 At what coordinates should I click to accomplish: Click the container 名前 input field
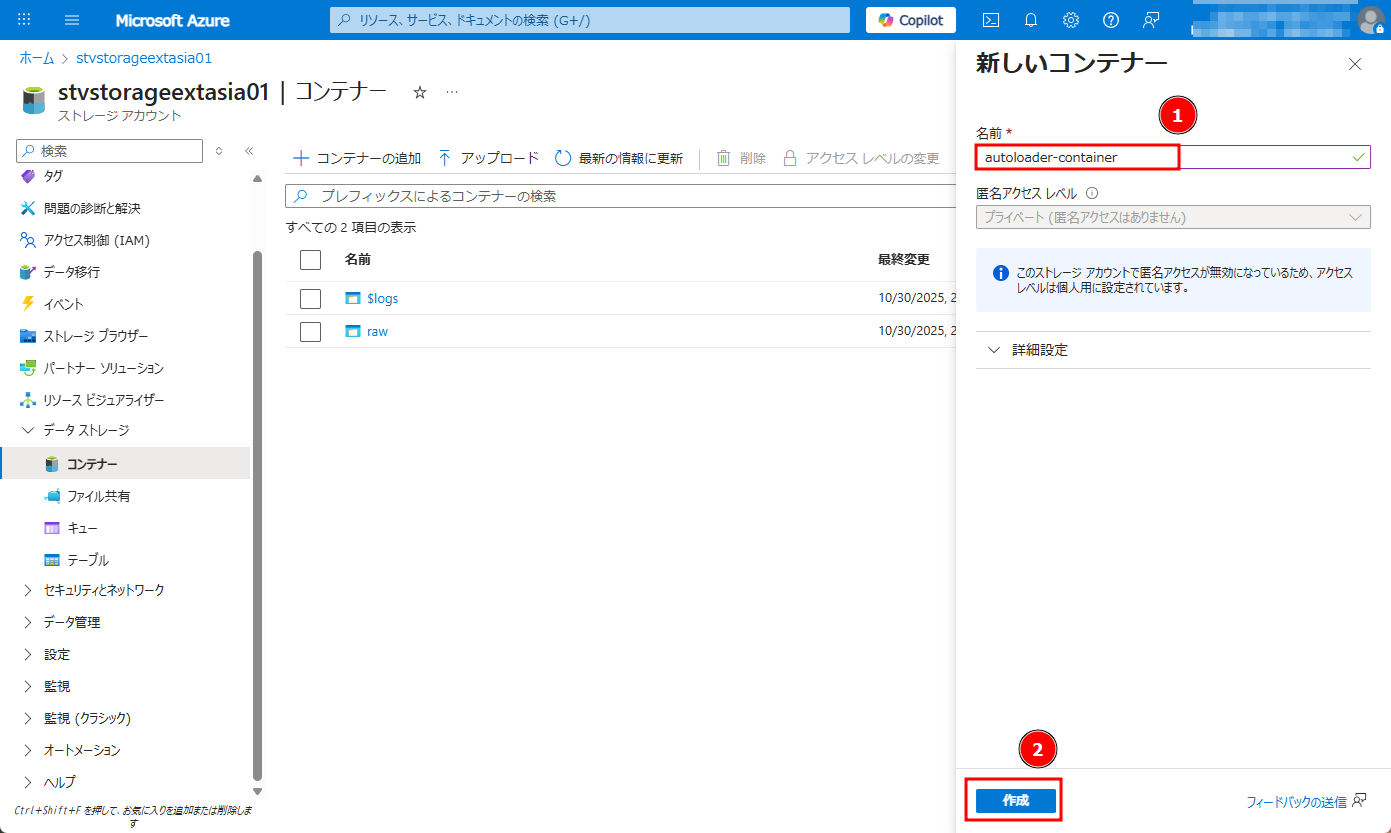1170,157
